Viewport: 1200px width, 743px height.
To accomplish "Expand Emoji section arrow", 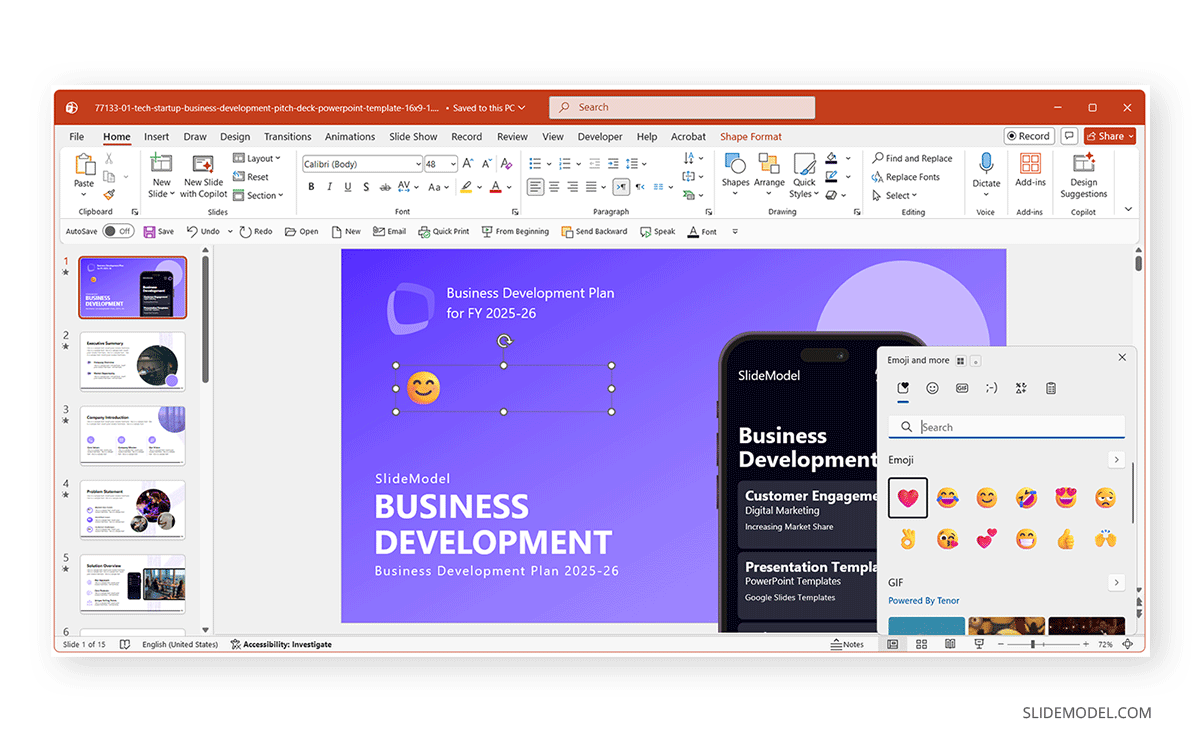I will tap(1116, 460).
